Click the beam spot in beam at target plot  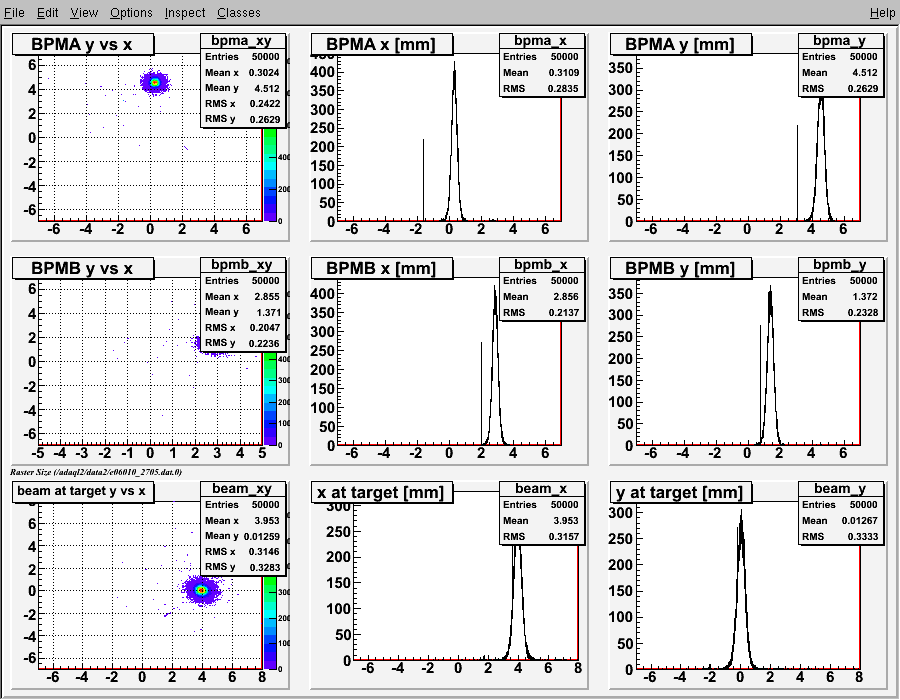point(201,590)
